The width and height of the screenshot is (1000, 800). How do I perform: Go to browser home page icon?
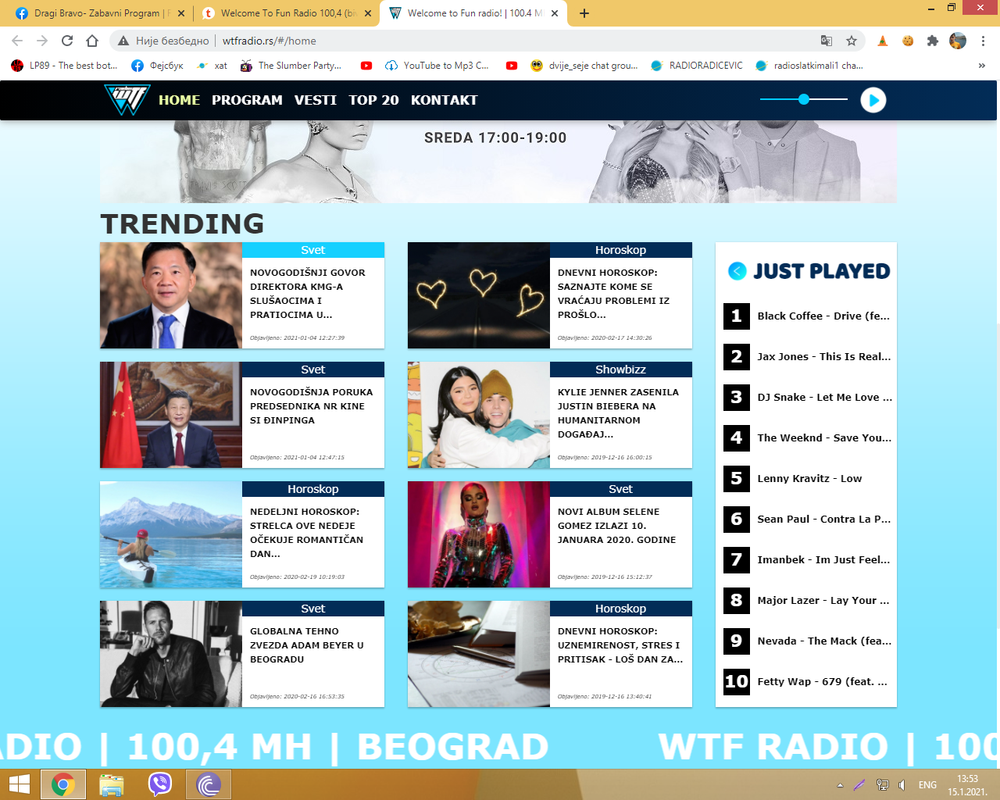click(x=92, y=41)
